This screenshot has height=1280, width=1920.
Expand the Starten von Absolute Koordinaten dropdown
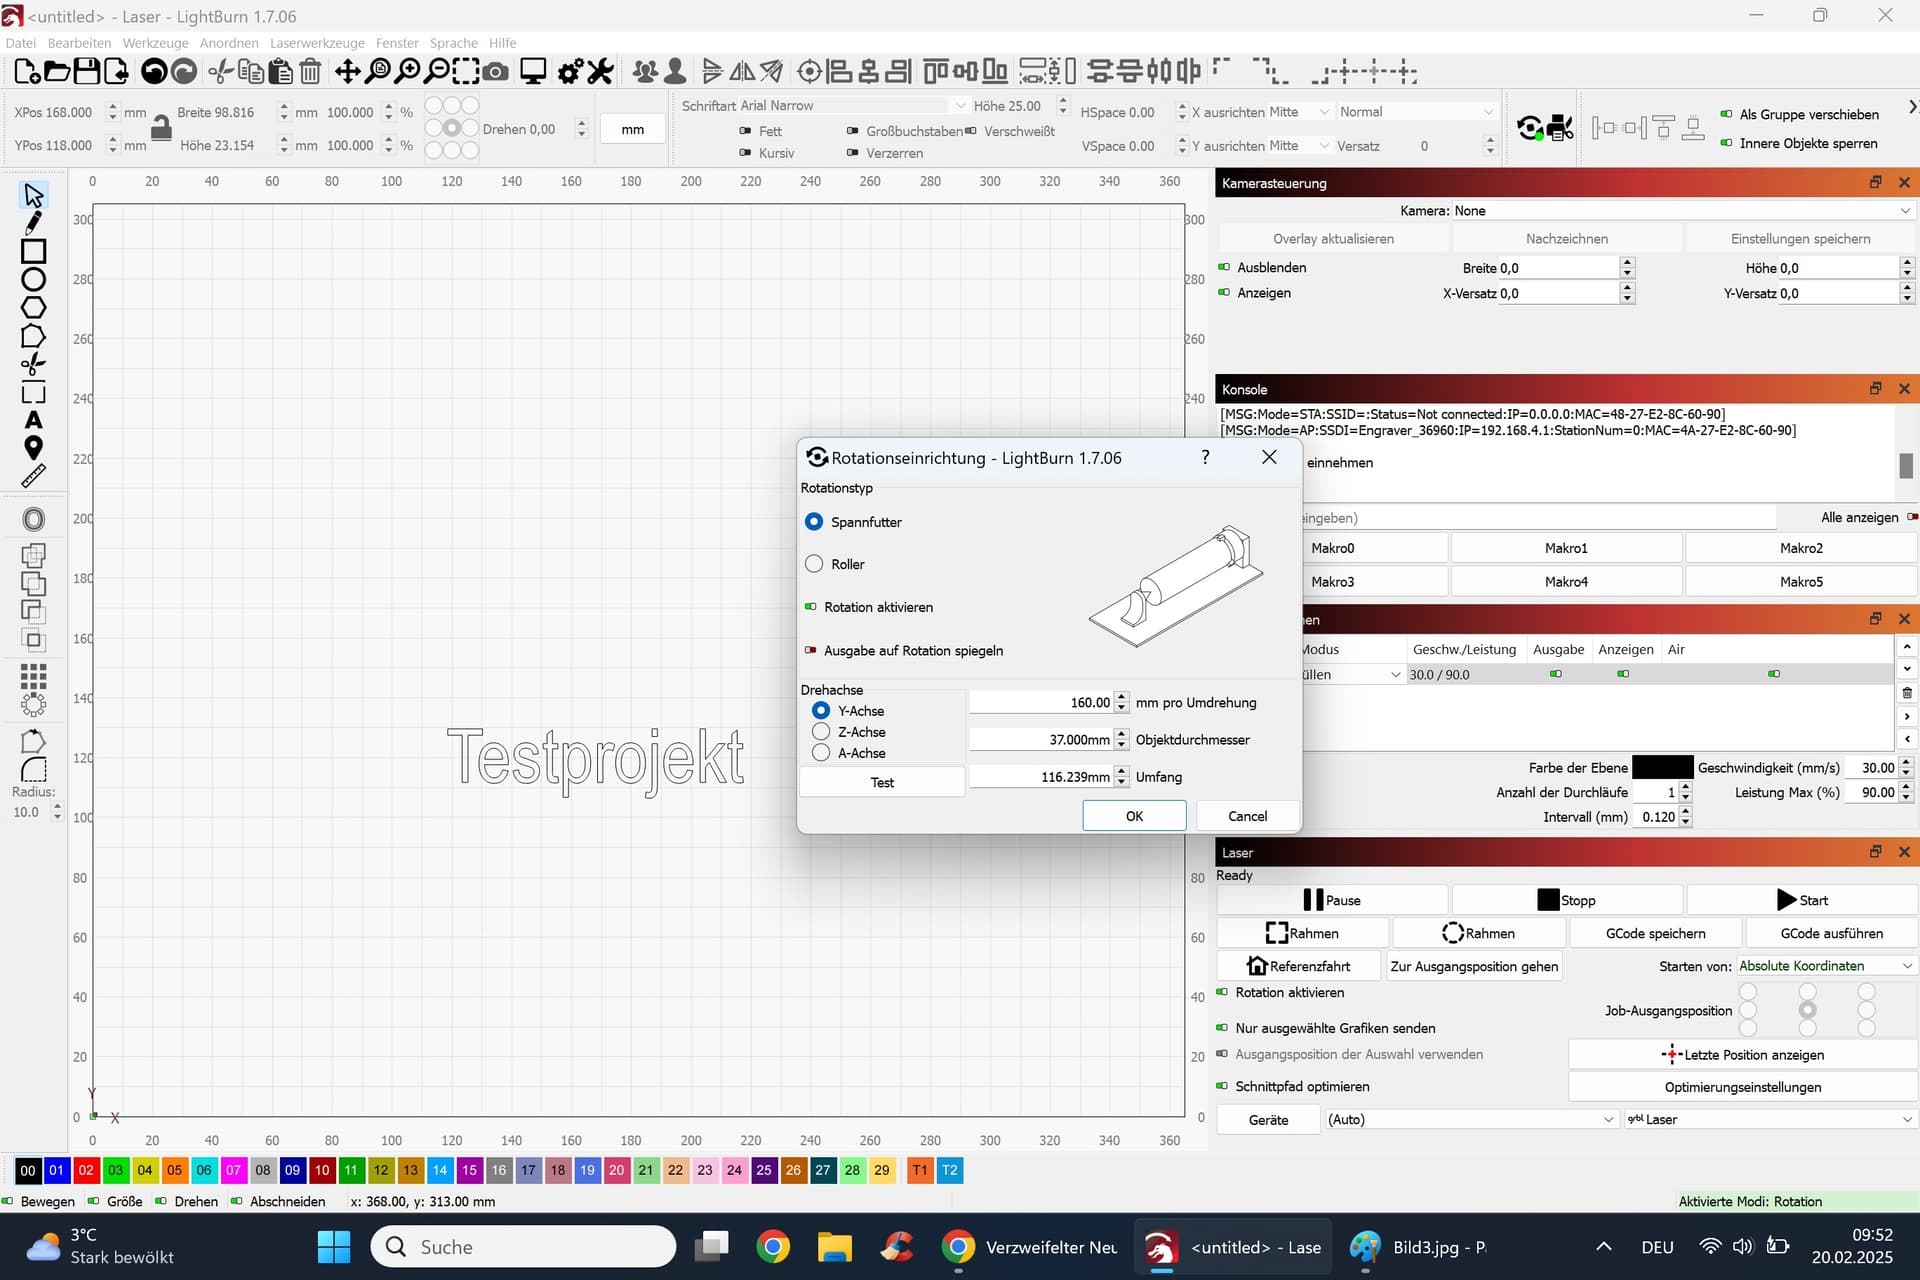point(1825,966)
